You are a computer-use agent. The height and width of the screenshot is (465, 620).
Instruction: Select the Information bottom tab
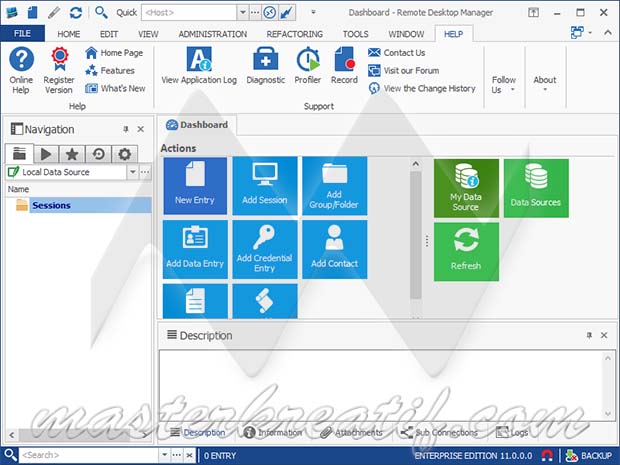point(273,433)
